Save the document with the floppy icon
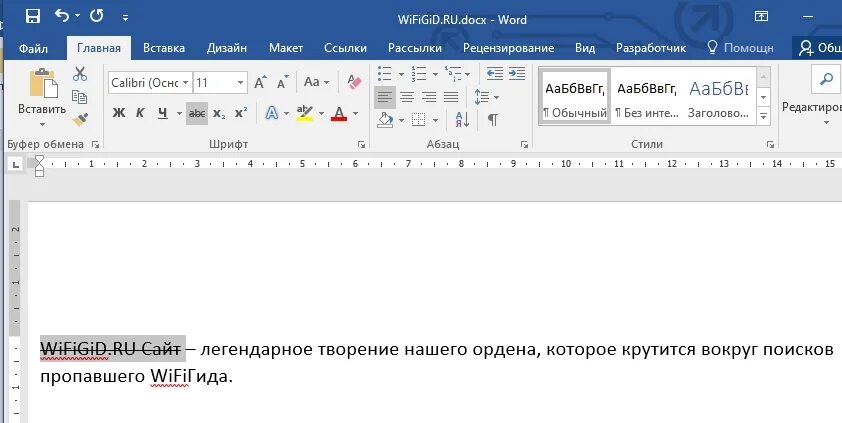Viewport: 842px width, 423px height. (33, 17)
